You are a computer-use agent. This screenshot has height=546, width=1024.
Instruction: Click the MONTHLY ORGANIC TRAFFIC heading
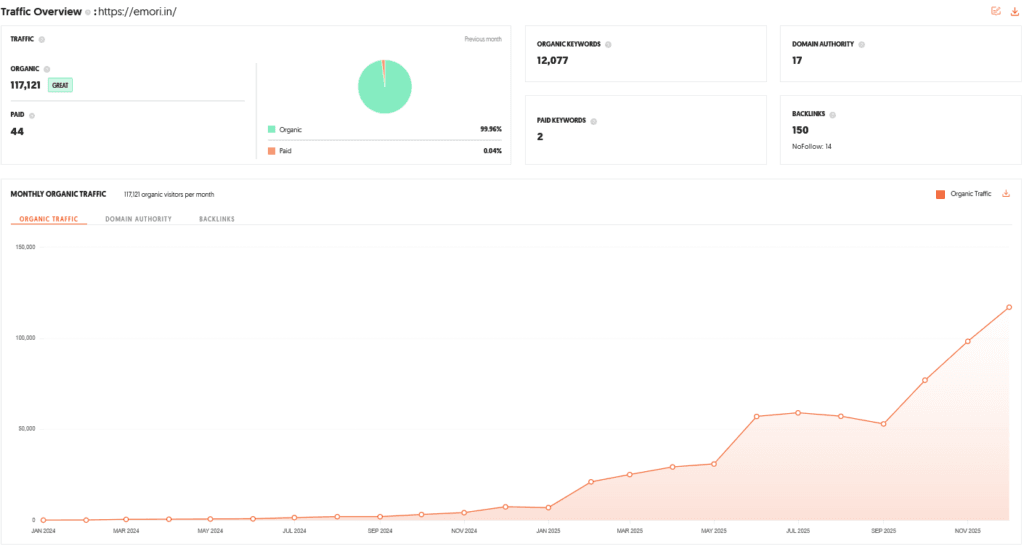tap(58, 194)
